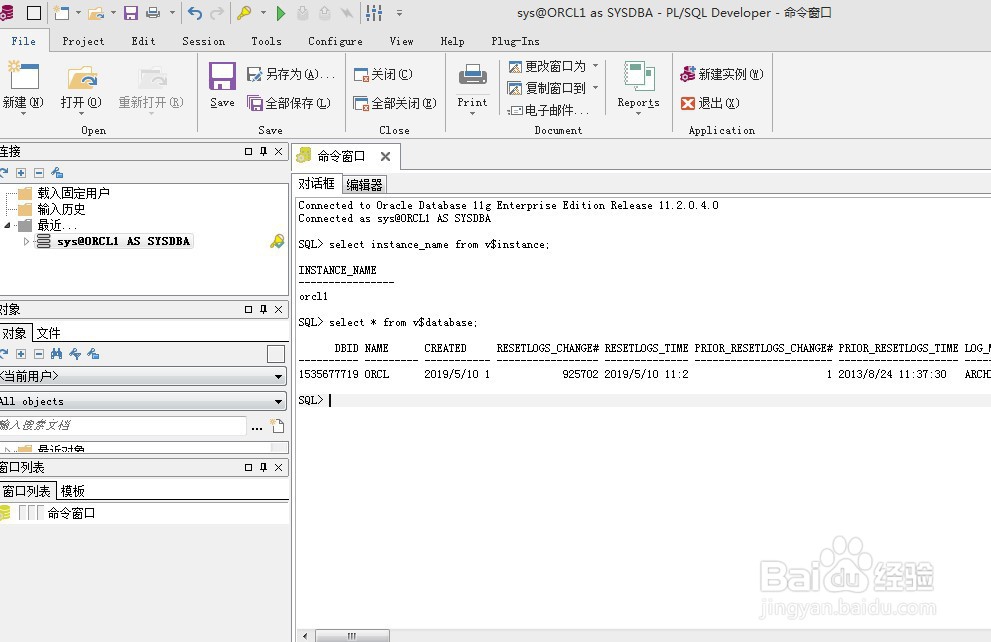Toggle the square box in 对象 toolbar
This screenshot has height=642, width=991.
click(x=276, y=354)
